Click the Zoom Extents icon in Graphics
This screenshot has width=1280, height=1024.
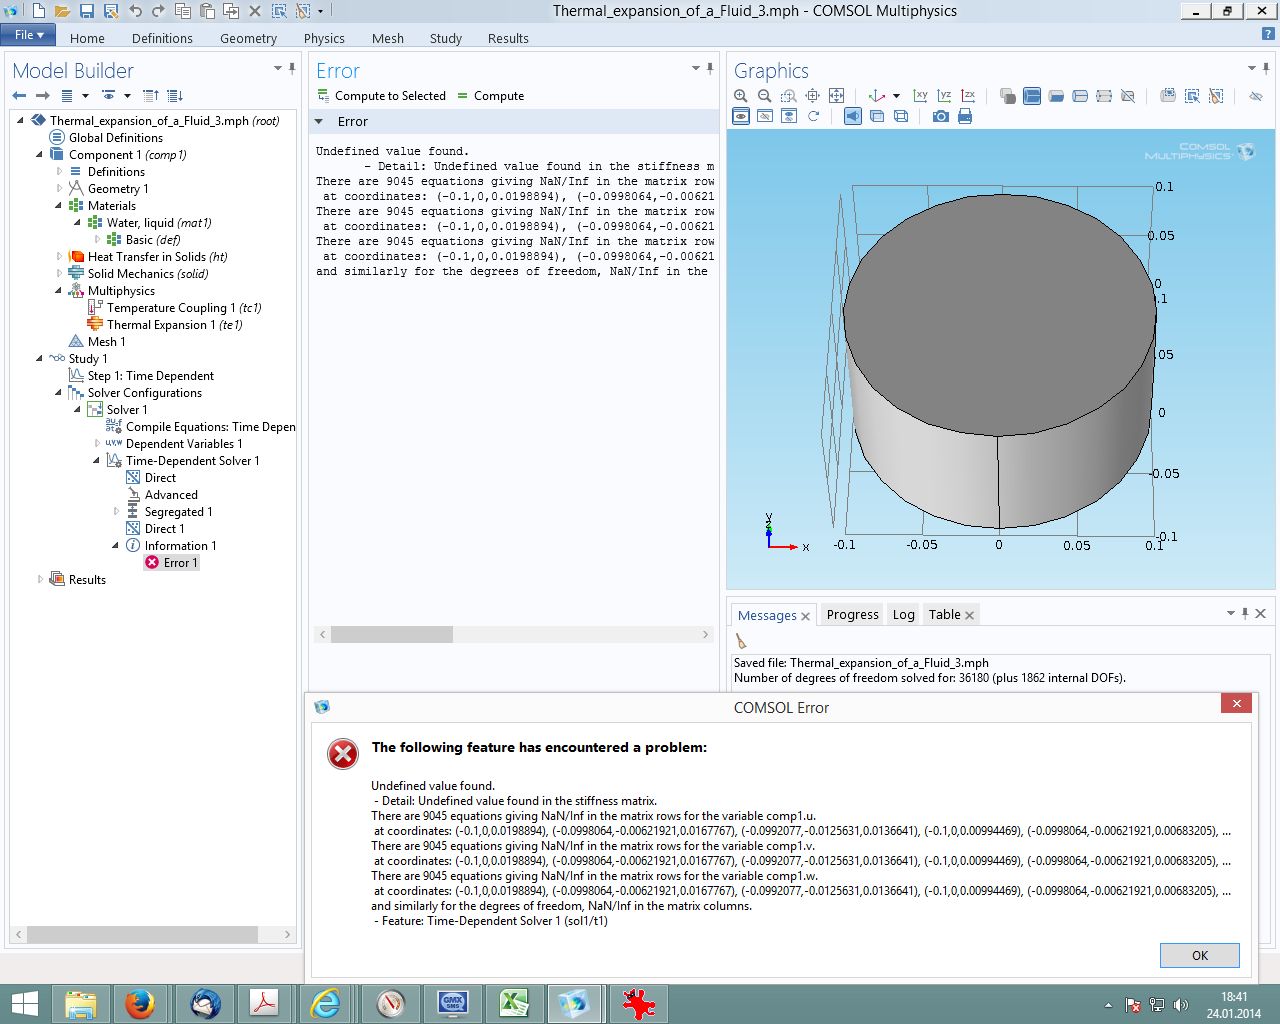837,96
